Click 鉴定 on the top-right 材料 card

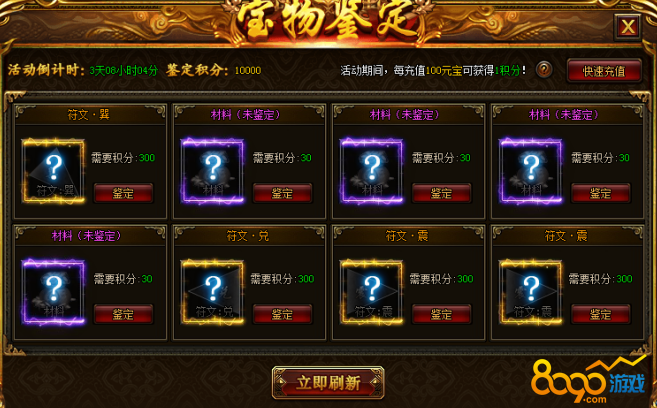601,193
